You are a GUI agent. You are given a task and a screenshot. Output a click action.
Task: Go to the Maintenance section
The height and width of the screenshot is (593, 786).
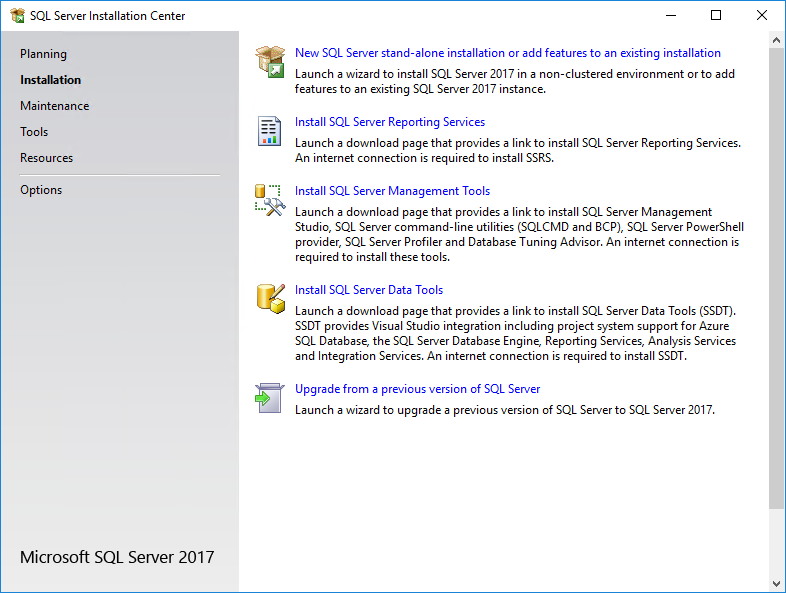[55, 106]
